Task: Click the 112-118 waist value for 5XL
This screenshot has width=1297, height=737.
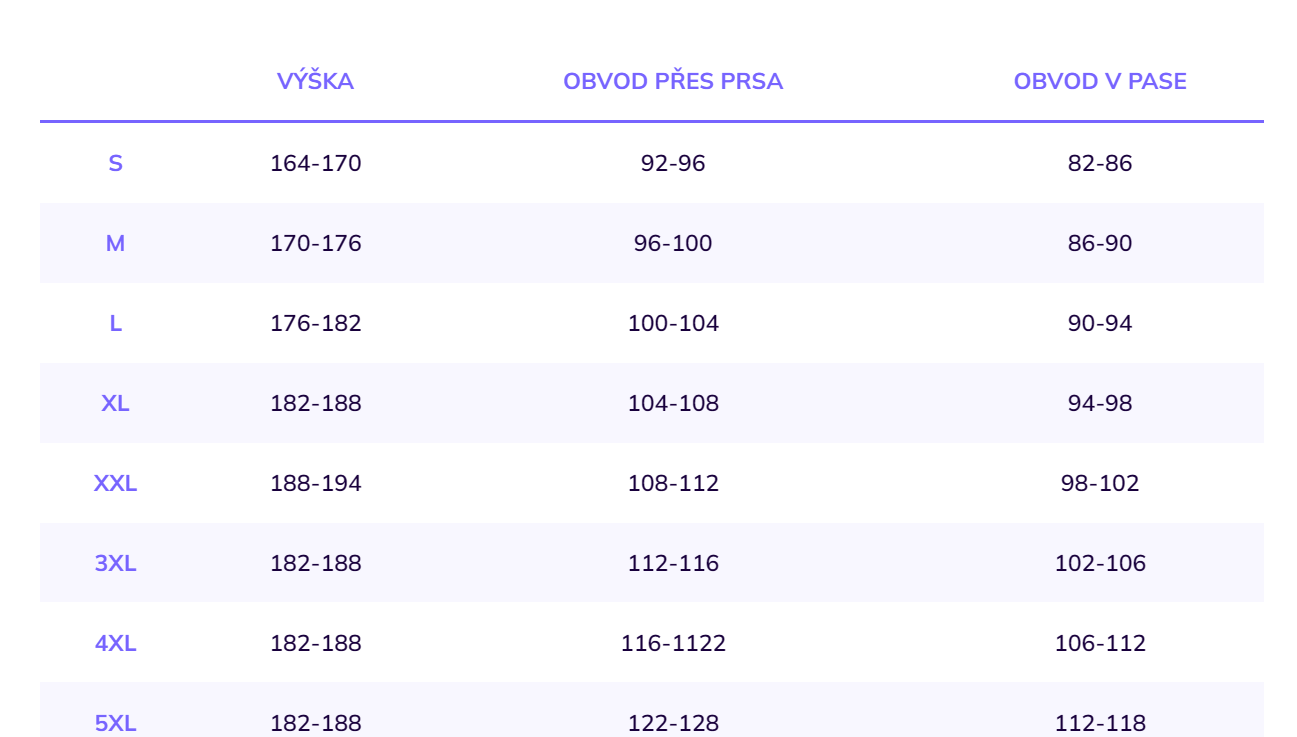Action: pyautogui.click(x=1100, y=723)
